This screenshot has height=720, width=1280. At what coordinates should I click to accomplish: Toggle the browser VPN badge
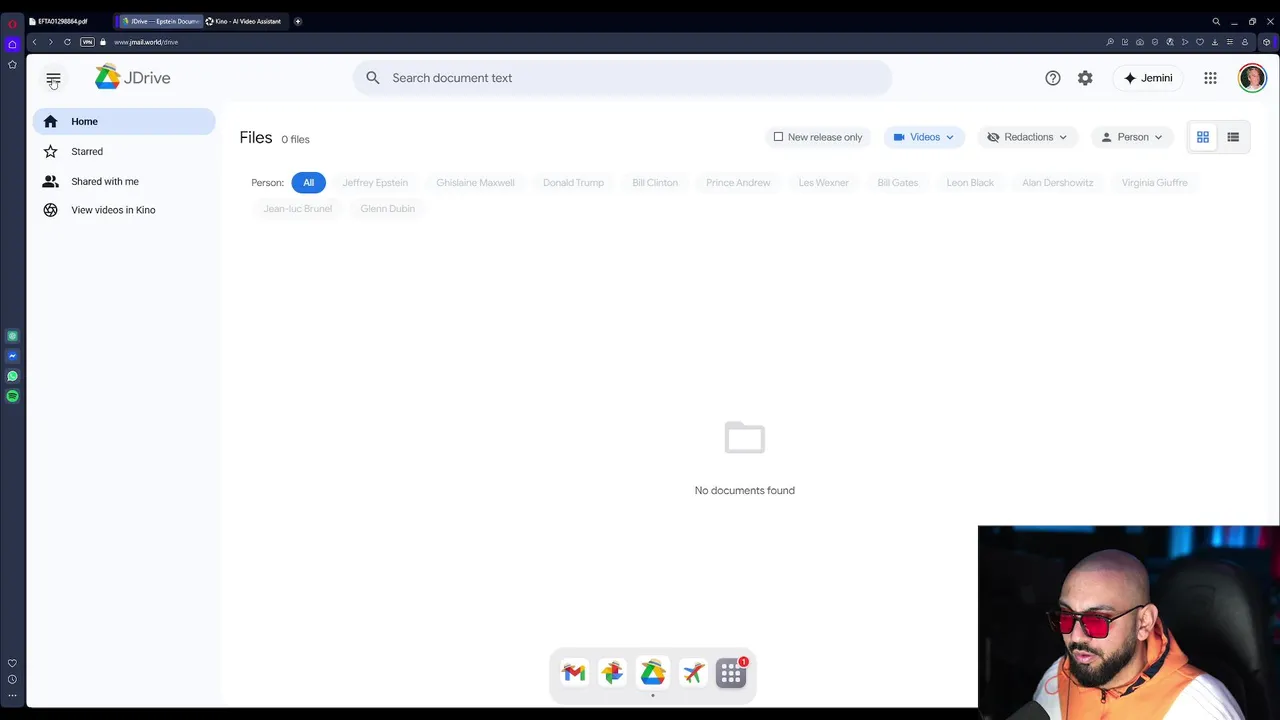(87, 42)
